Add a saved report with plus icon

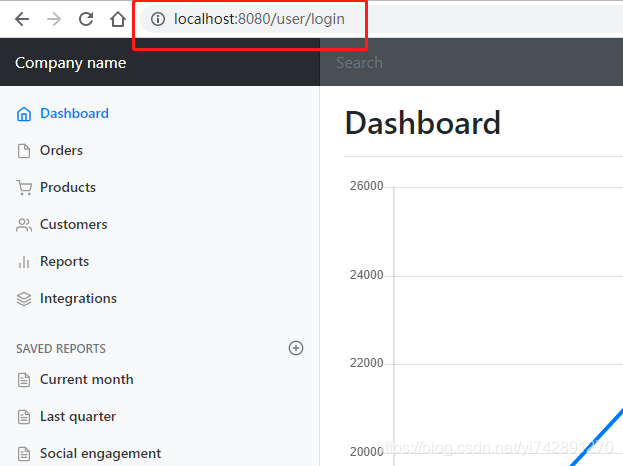[296, 348]
